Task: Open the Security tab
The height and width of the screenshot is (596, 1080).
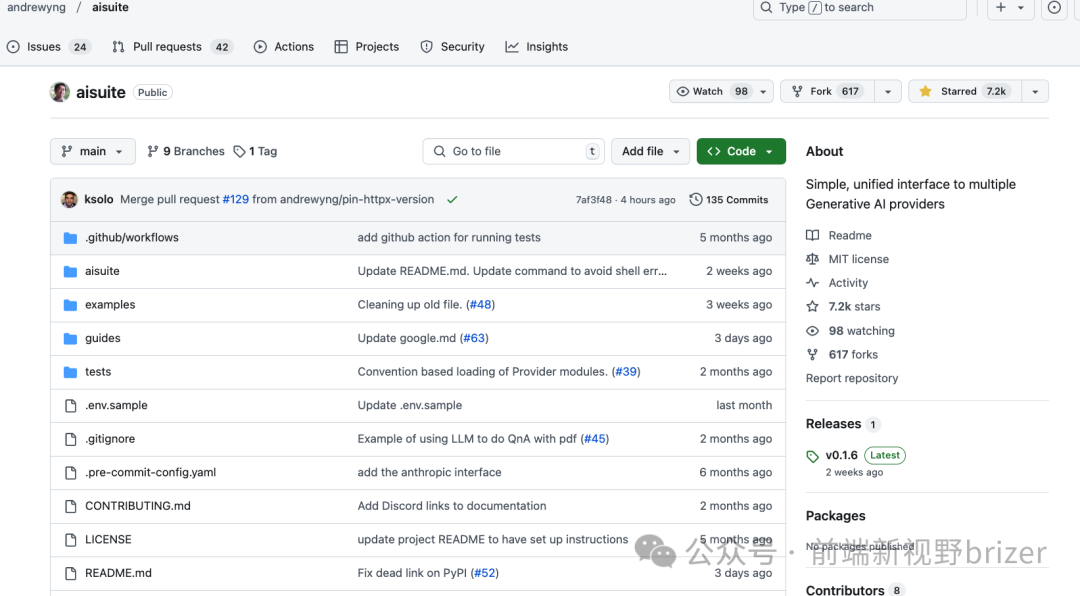Action: [453, 47]
